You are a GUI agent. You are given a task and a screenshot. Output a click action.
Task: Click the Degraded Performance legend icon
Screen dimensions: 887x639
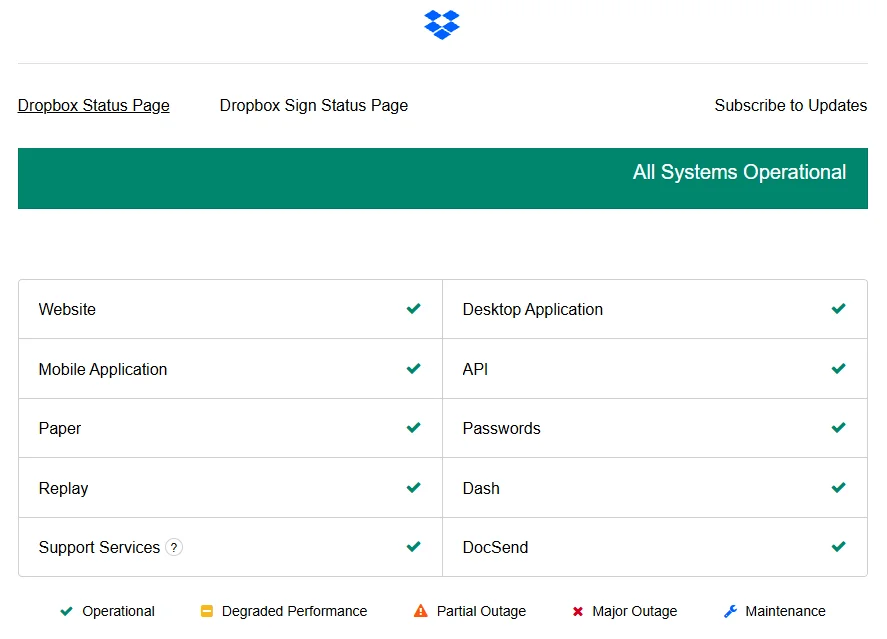click(207, 610)
